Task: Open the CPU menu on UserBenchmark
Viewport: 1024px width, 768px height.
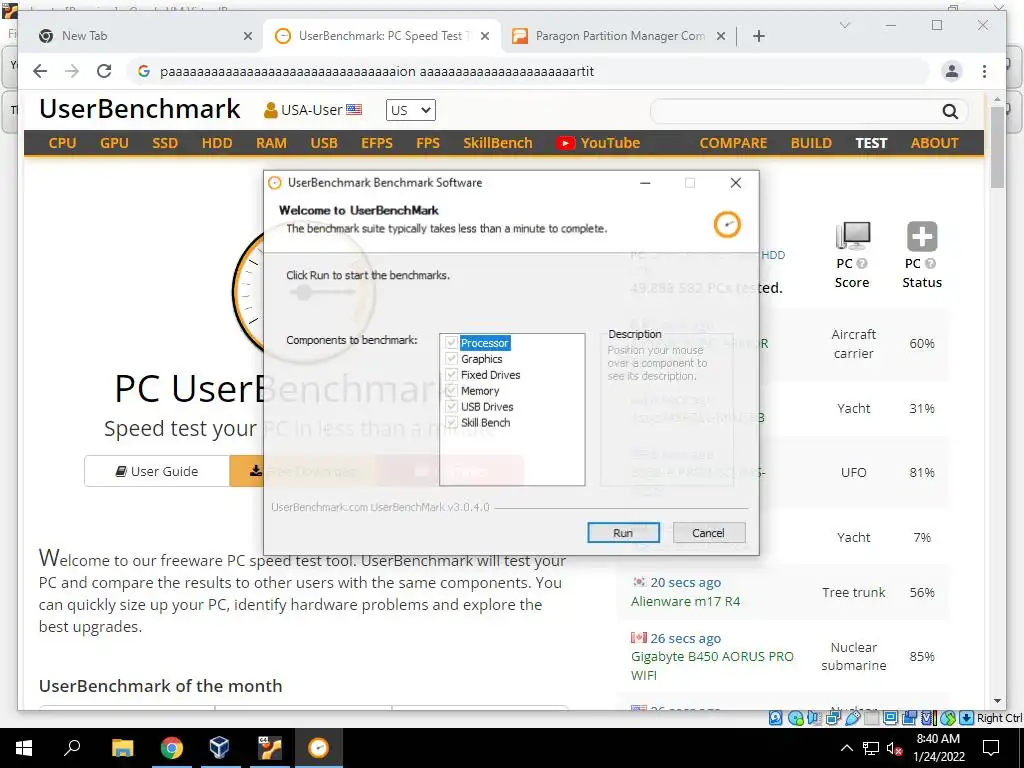Action: point(62,143)
